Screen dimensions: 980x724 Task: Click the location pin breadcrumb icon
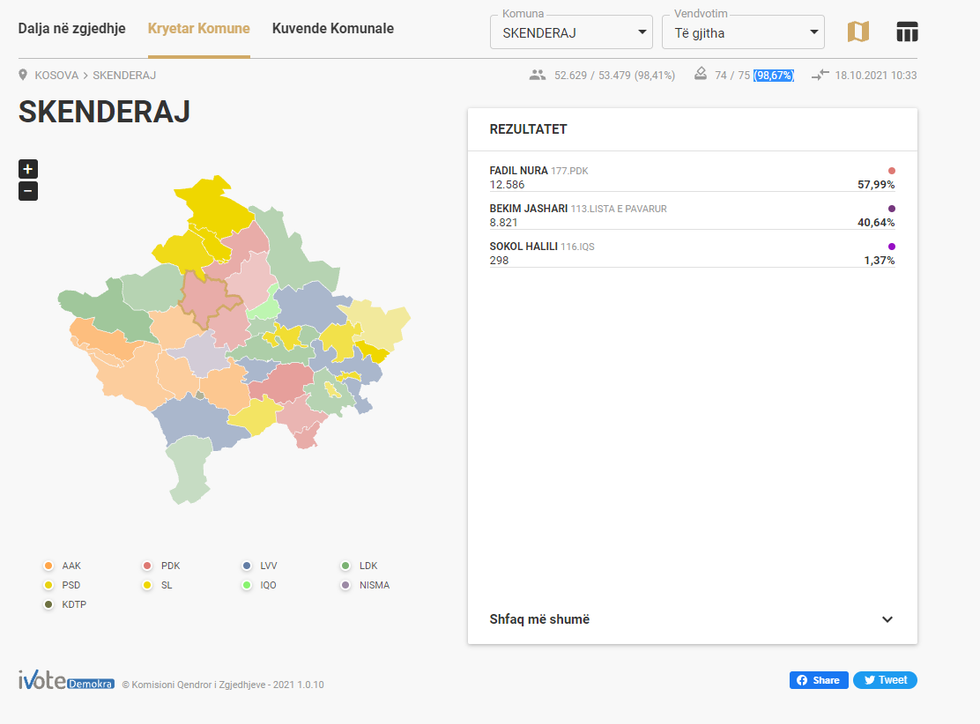point(23,75)
